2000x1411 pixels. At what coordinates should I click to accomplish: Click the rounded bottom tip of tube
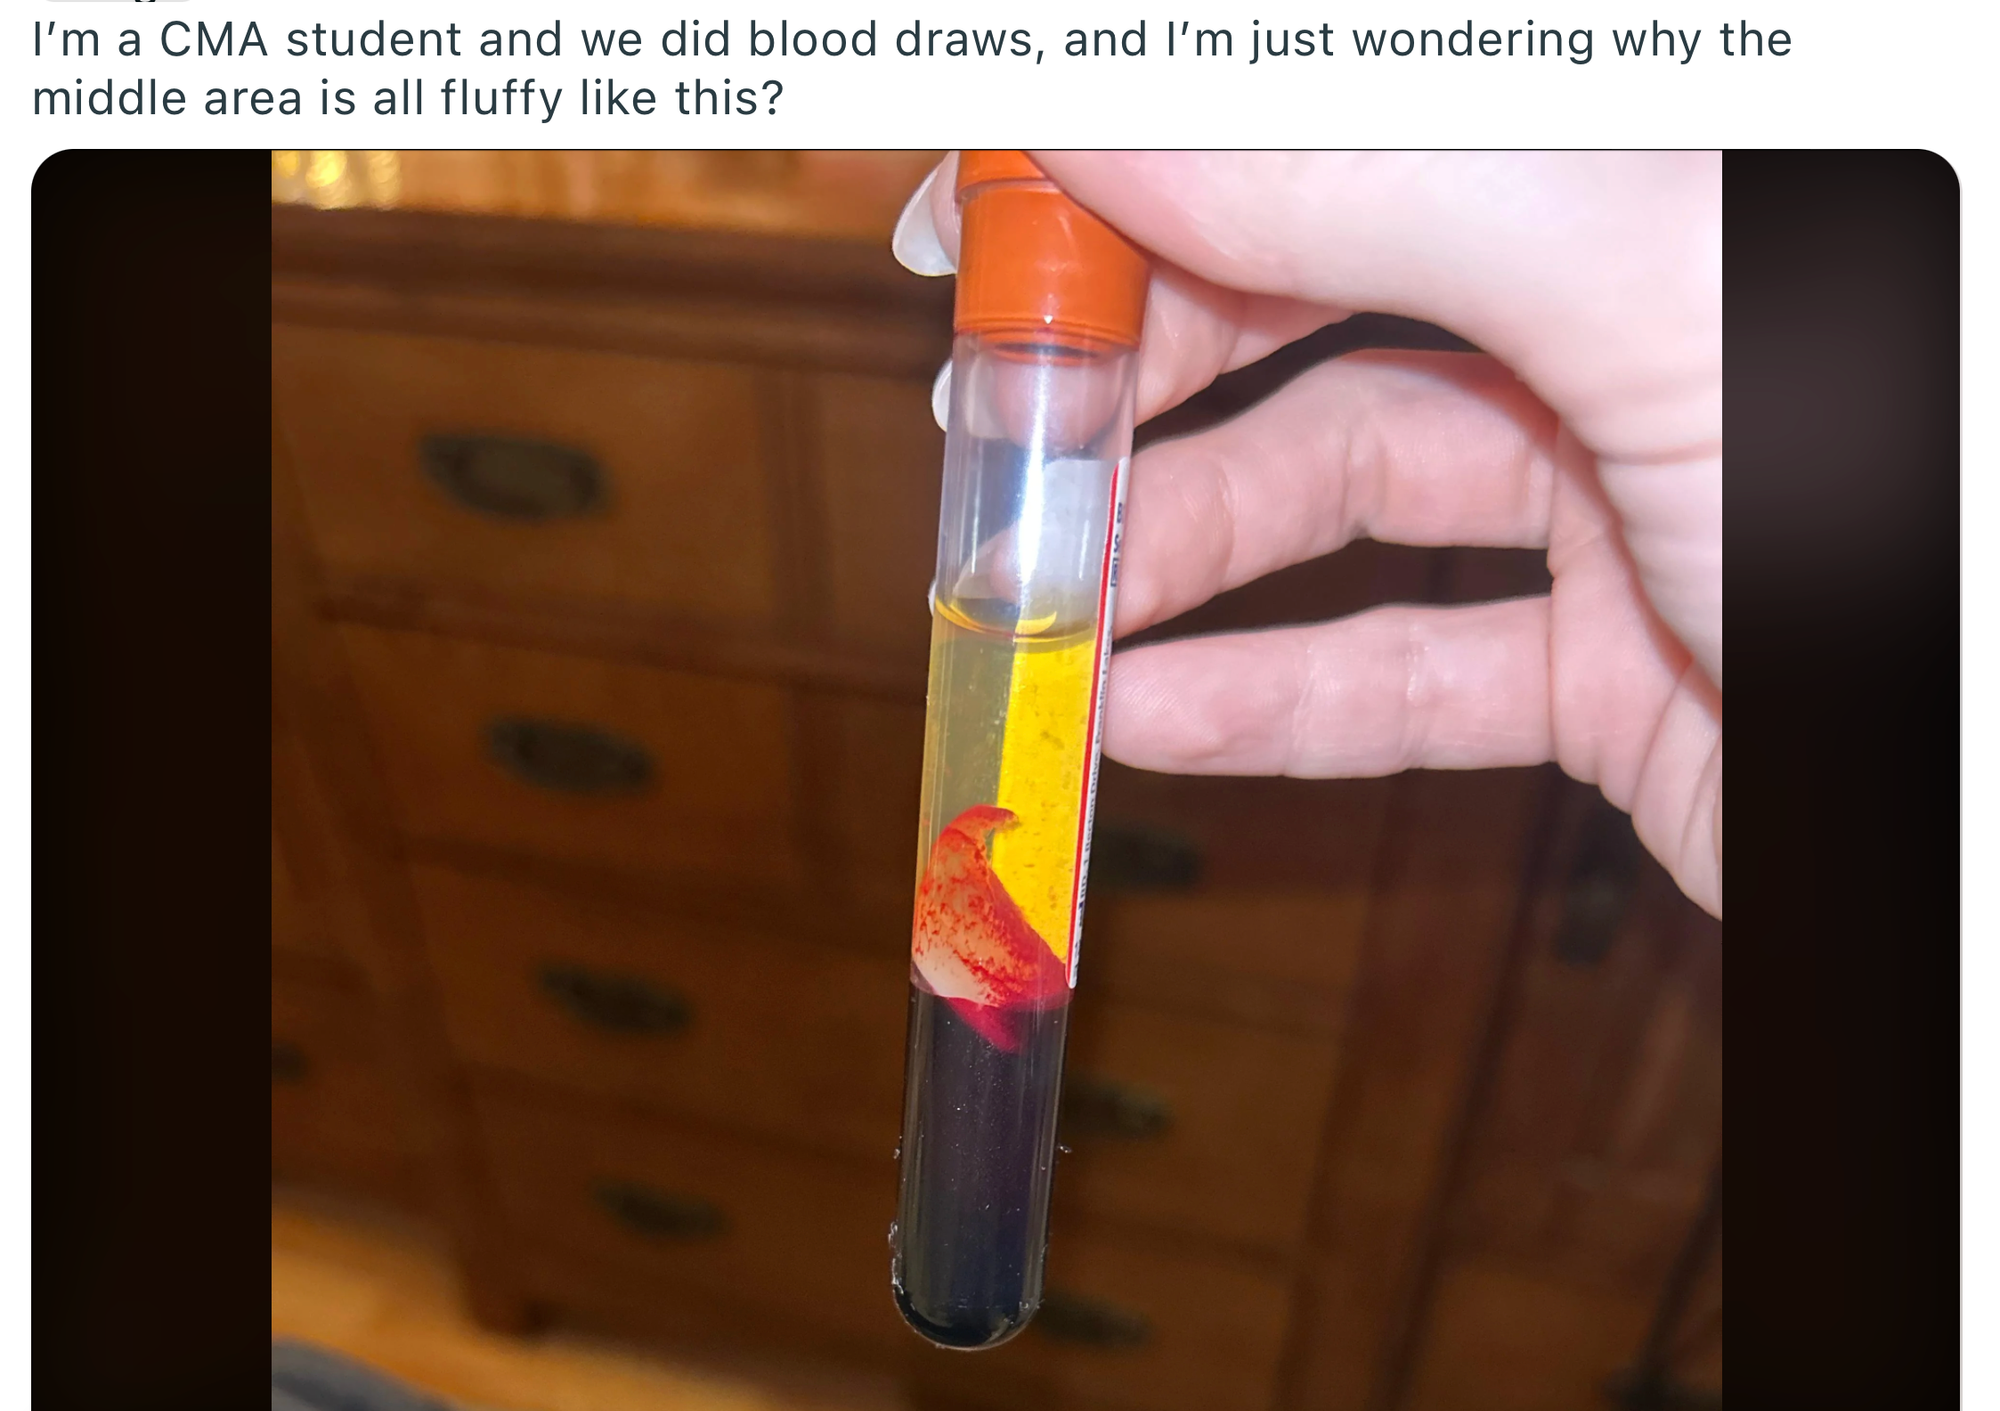pyautogui.click(x=966, y=1318)
